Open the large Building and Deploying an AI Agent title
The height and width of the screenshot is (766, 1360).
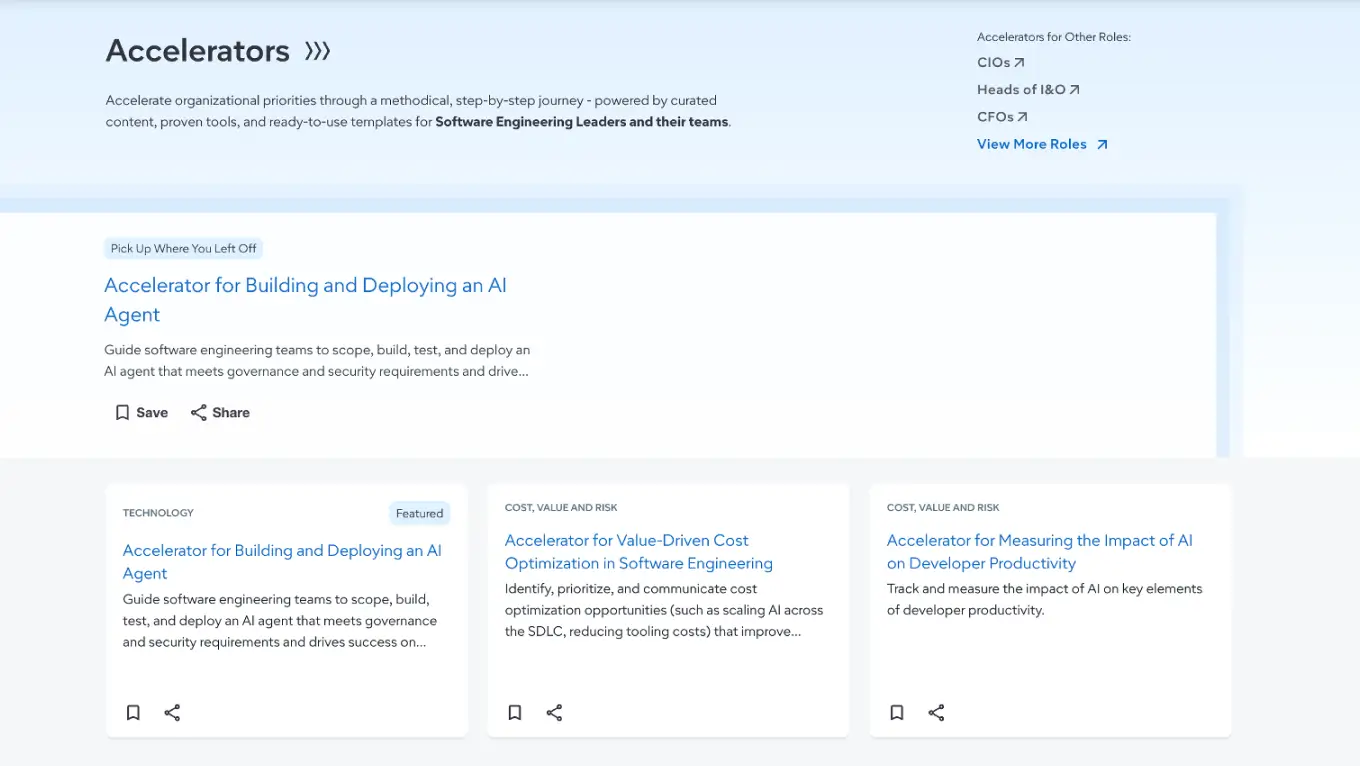[305, 300]
